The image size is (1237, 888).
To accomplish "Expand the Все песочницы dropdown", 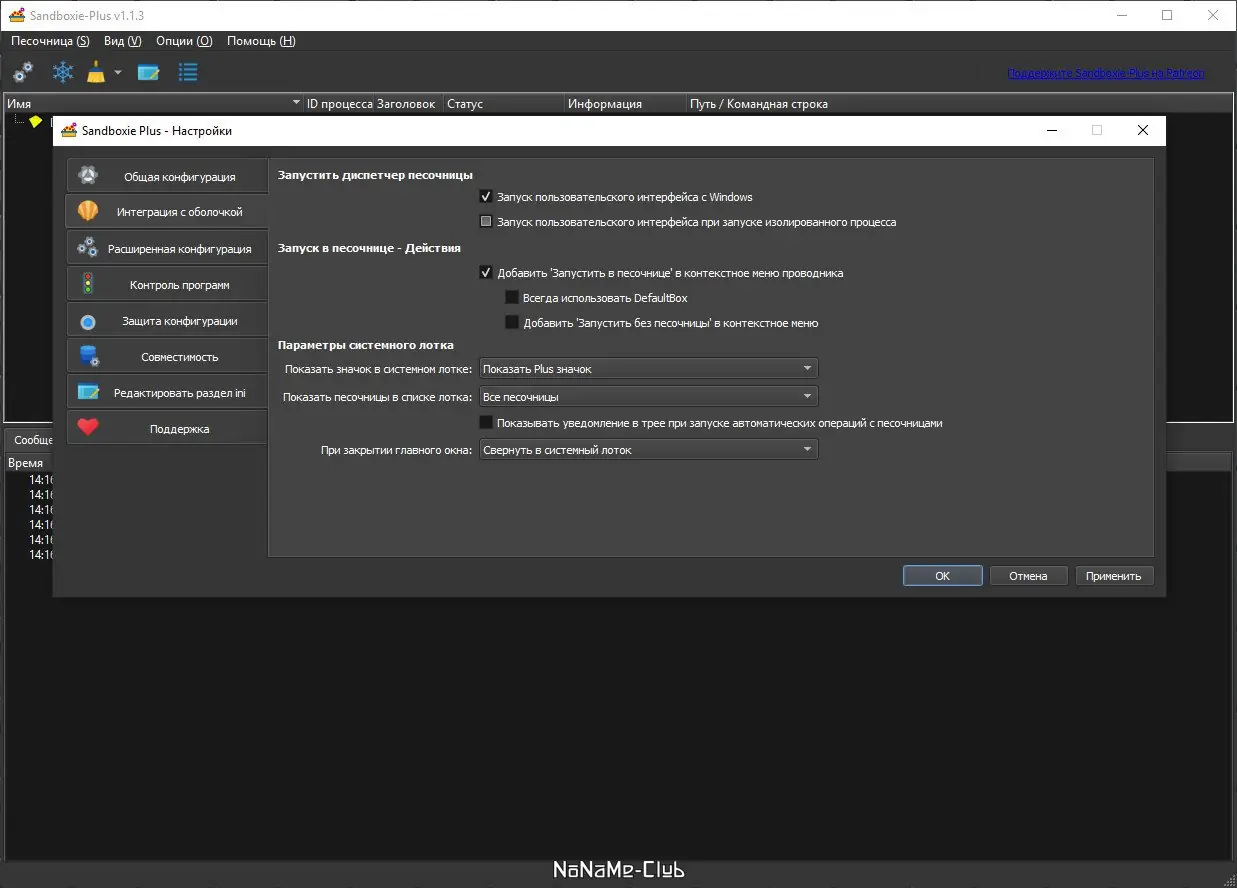I will [648, 396].
